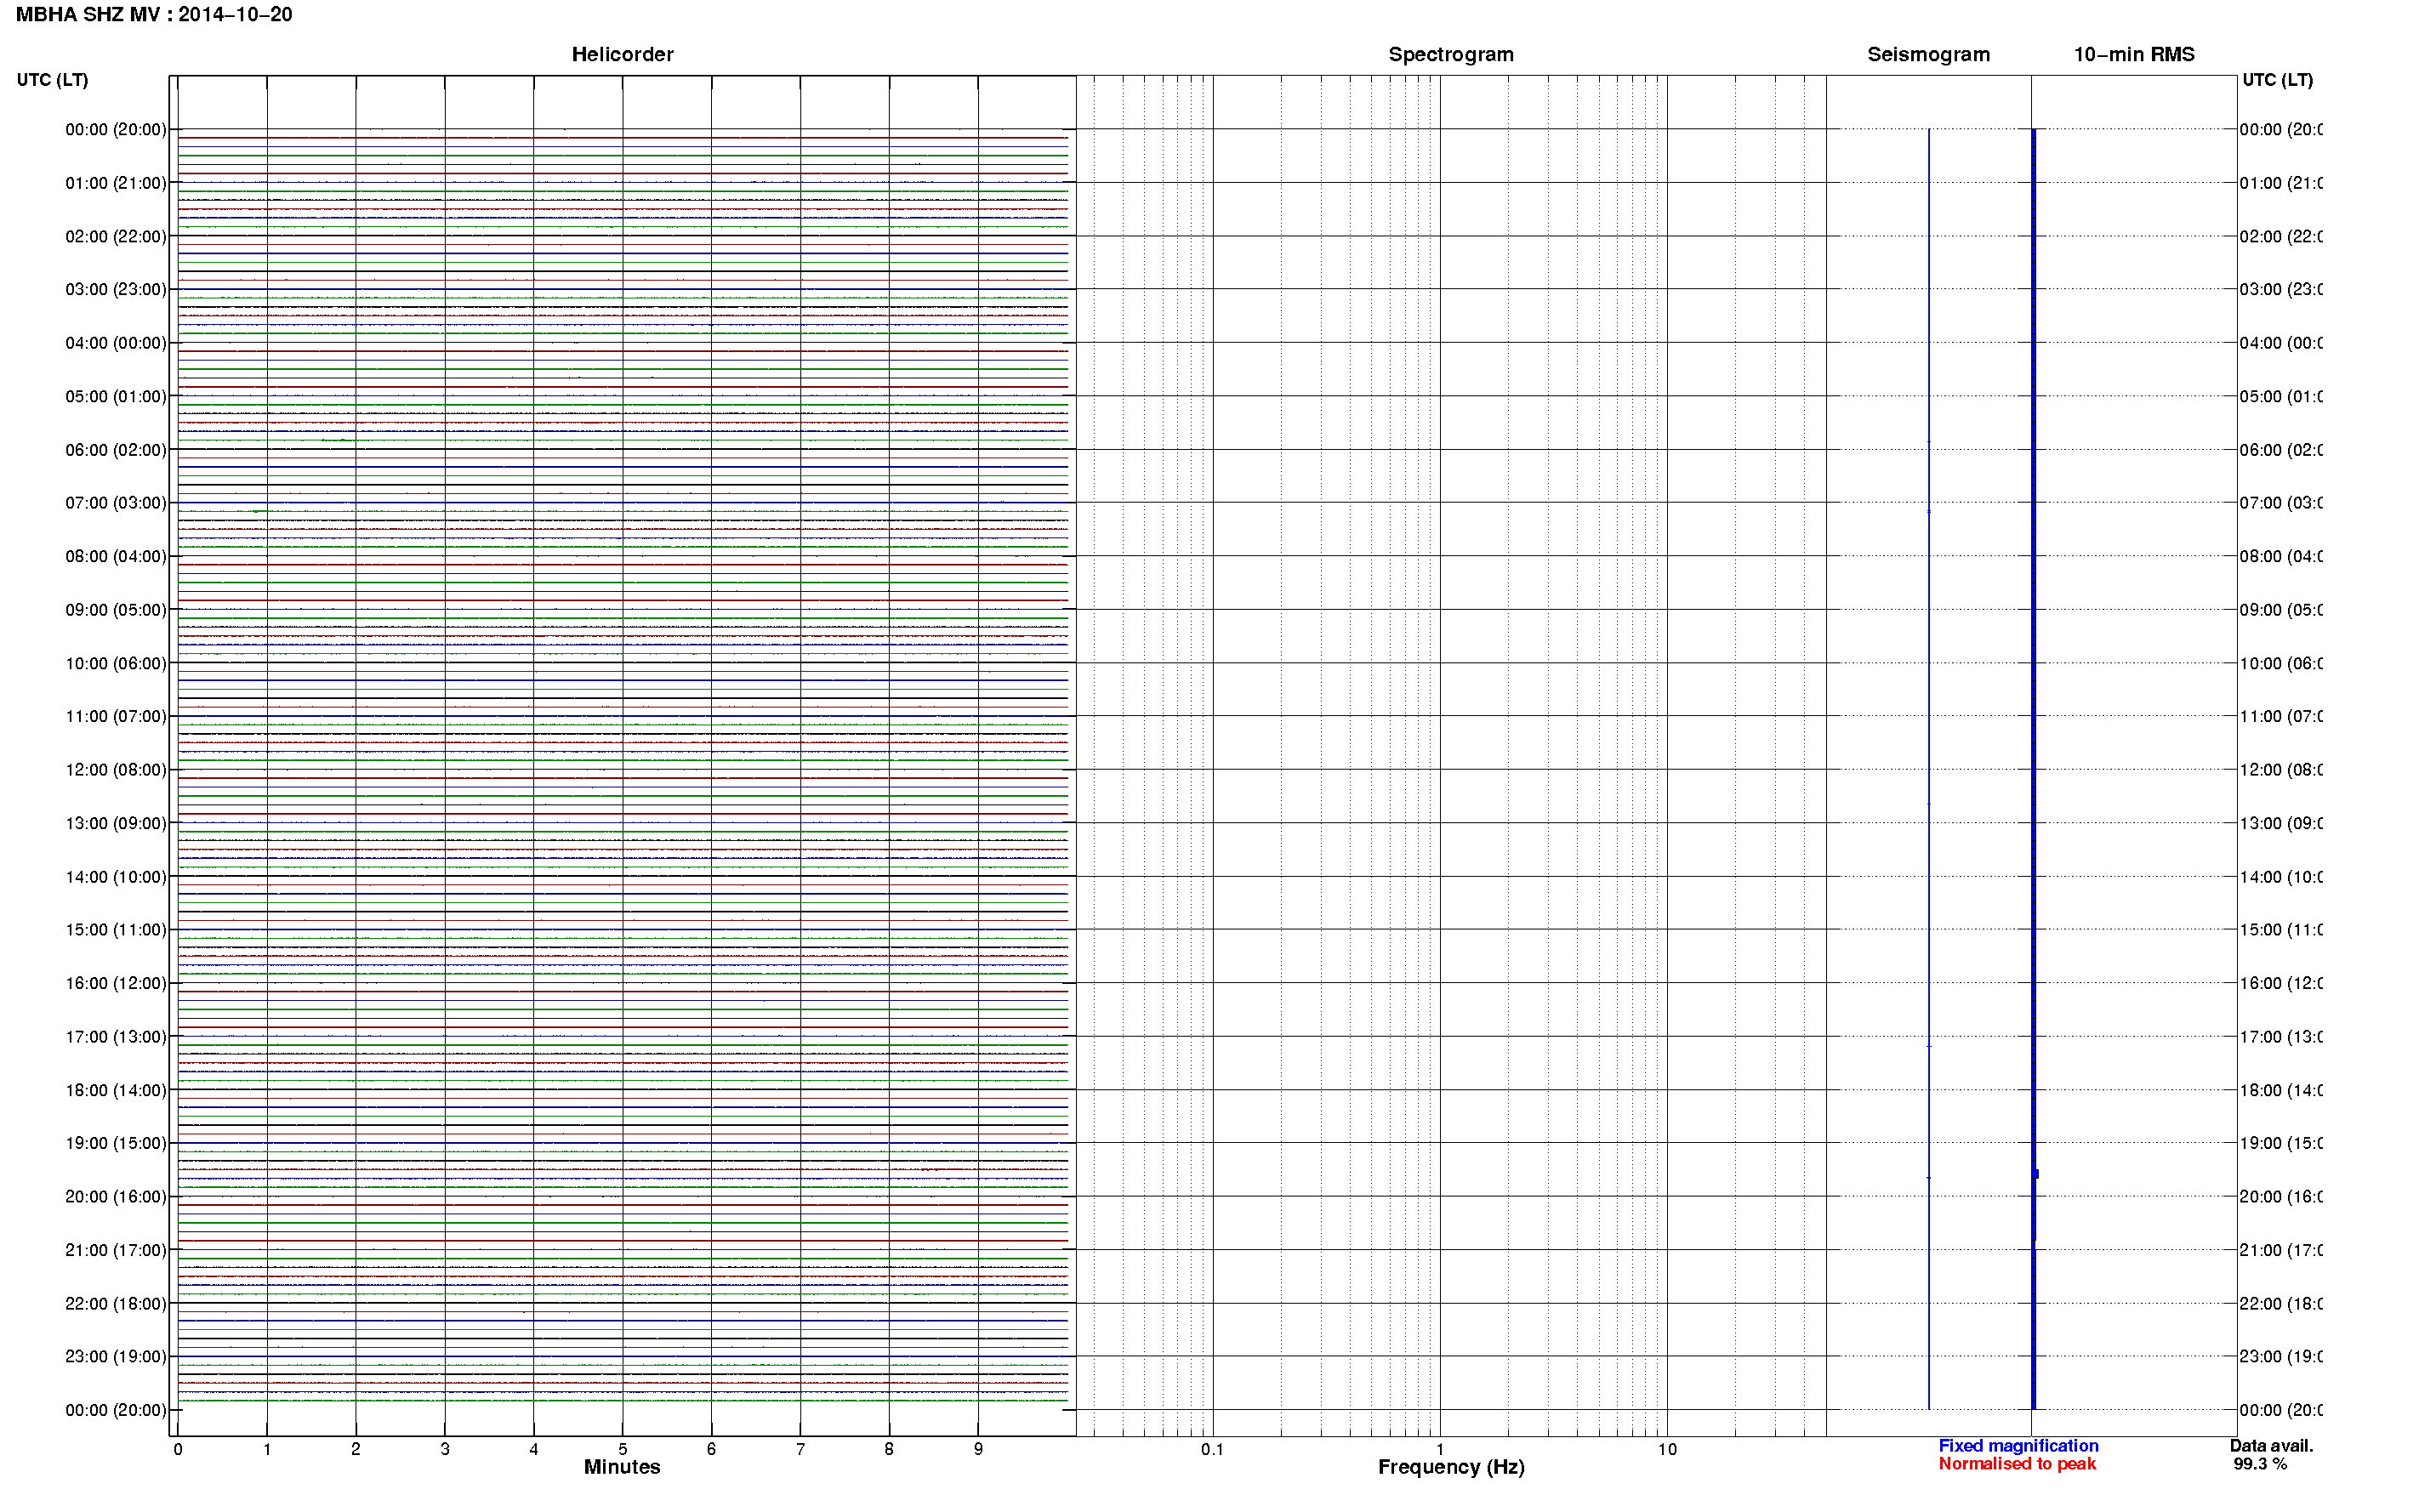Click the blue 10-min RMS spike near 19:30
The height and width of the screenshot is (1512, 2419).
2036,1174
